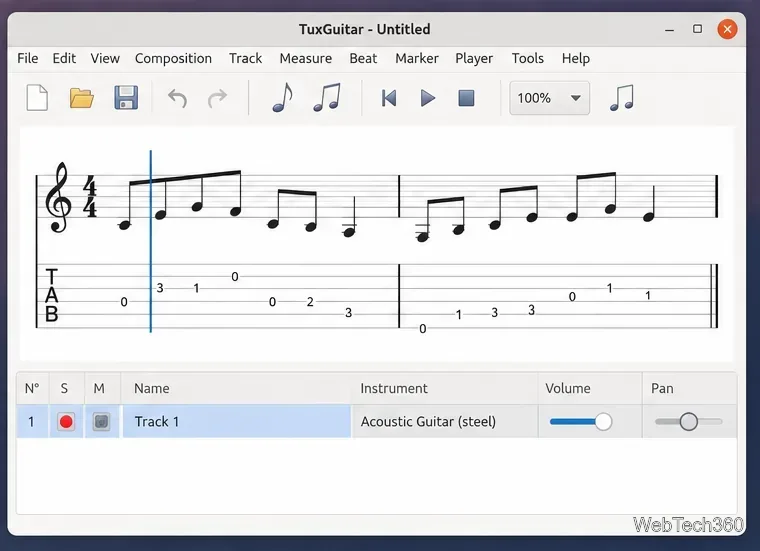The height and width of the screenshot is (551, 760).
Task: Stop playback with the square button
Action: tap(466, 98)
